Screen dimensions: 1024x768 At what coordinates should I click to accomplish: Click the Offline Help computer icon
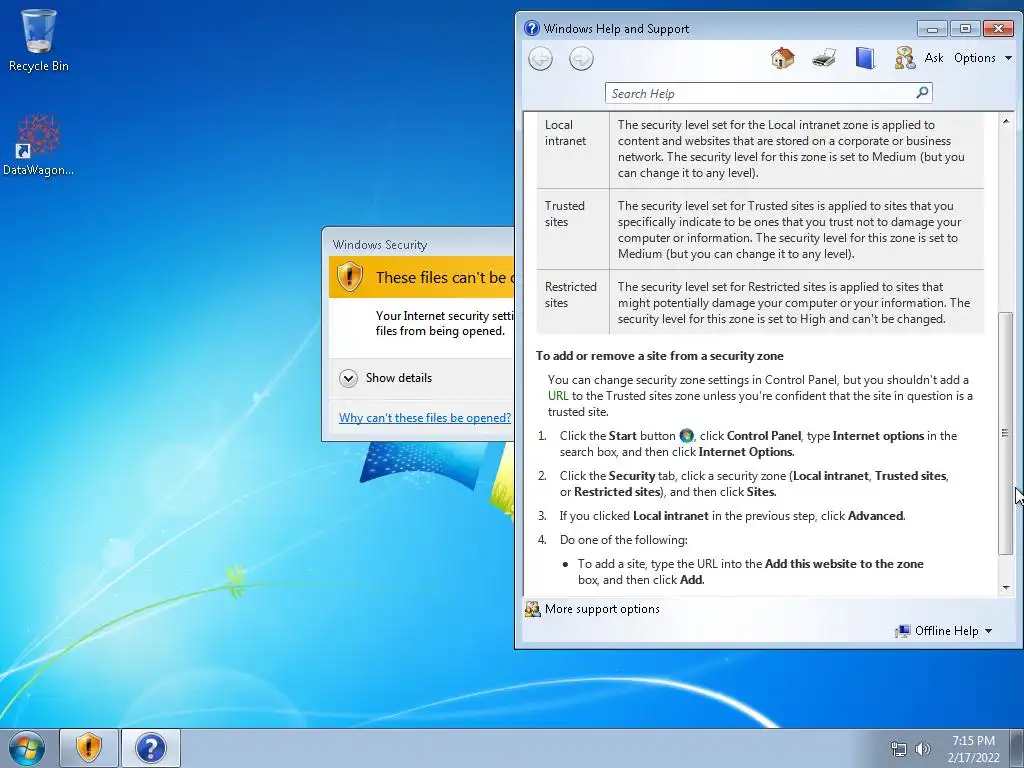click(903, 631)
